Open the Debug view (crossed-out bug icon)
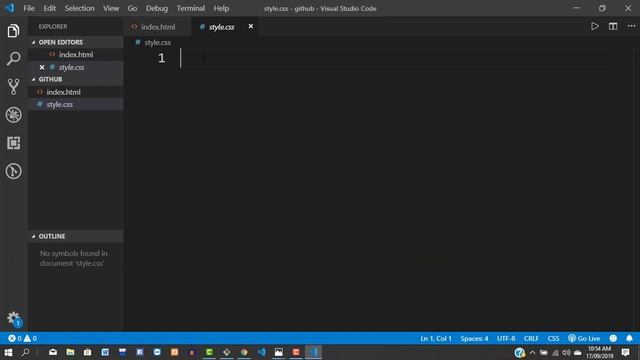The height and width of the screenshot is (360, 640). pyautogui.click(x=13, y=115)
